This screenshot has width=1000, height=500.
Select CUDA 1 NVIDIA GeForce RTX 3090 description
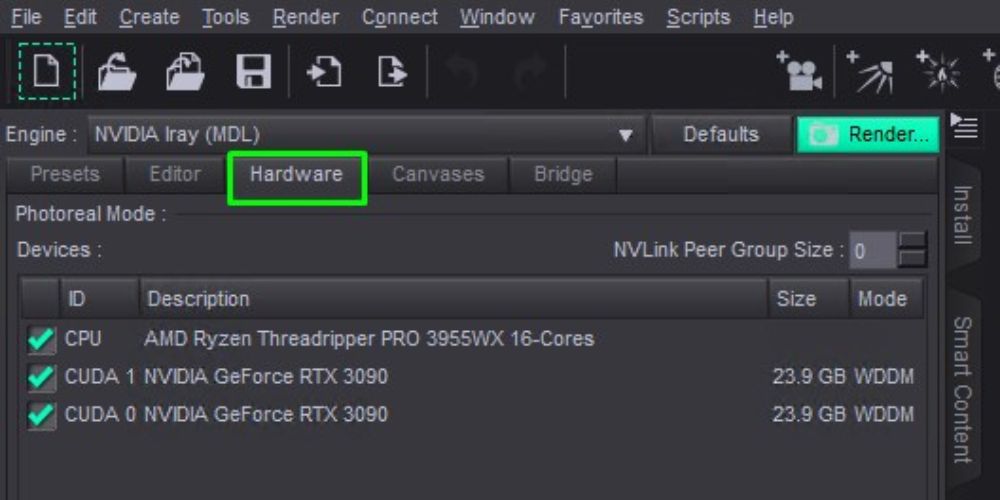pos(265,377)
